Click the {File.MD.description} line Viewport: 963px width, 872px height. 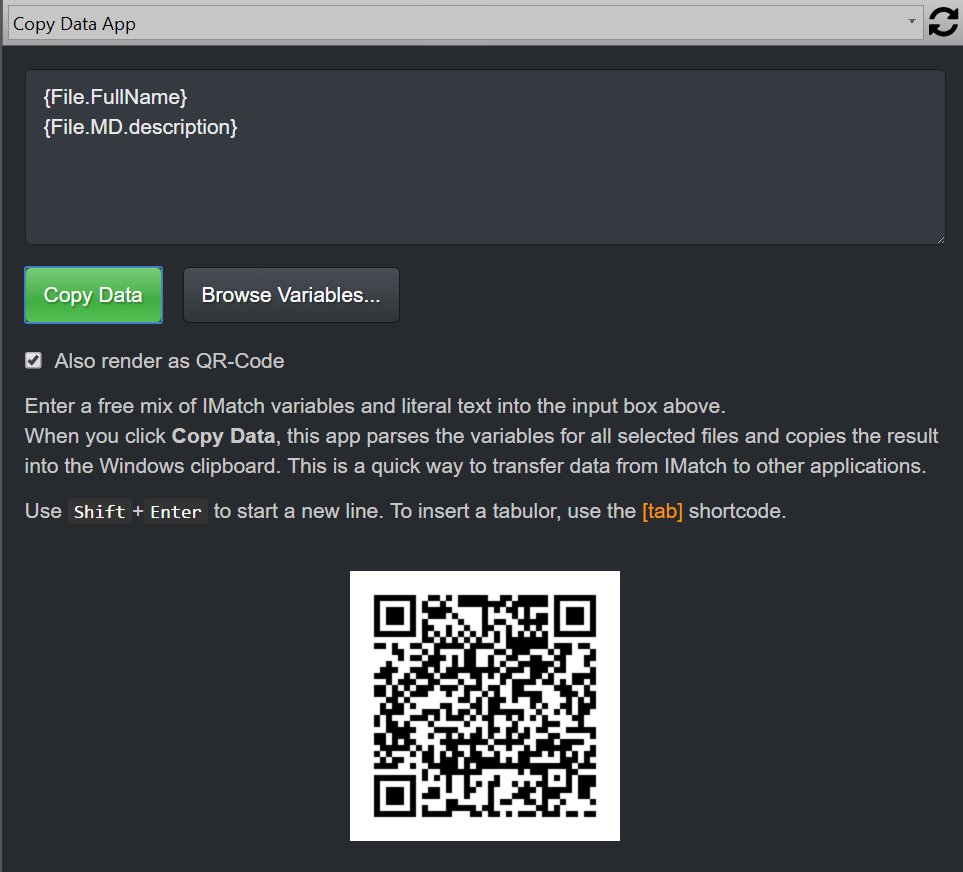(x=140, y=127)
